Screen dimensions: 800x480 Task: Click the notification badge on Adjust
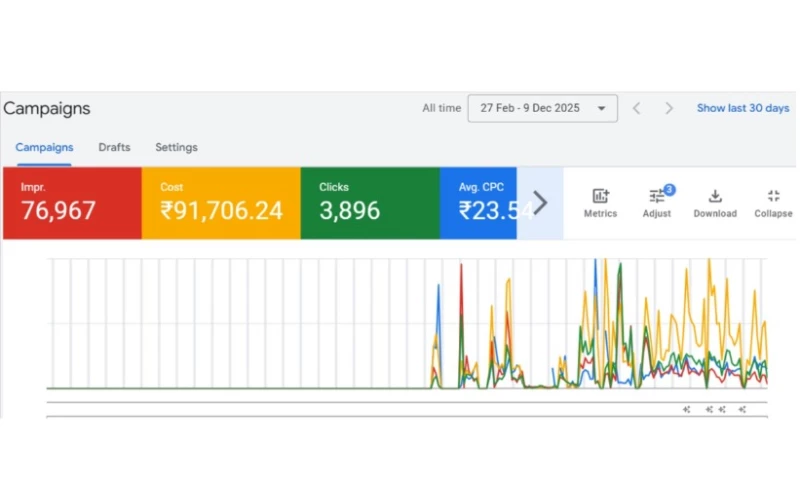click(x=669, y=189)
